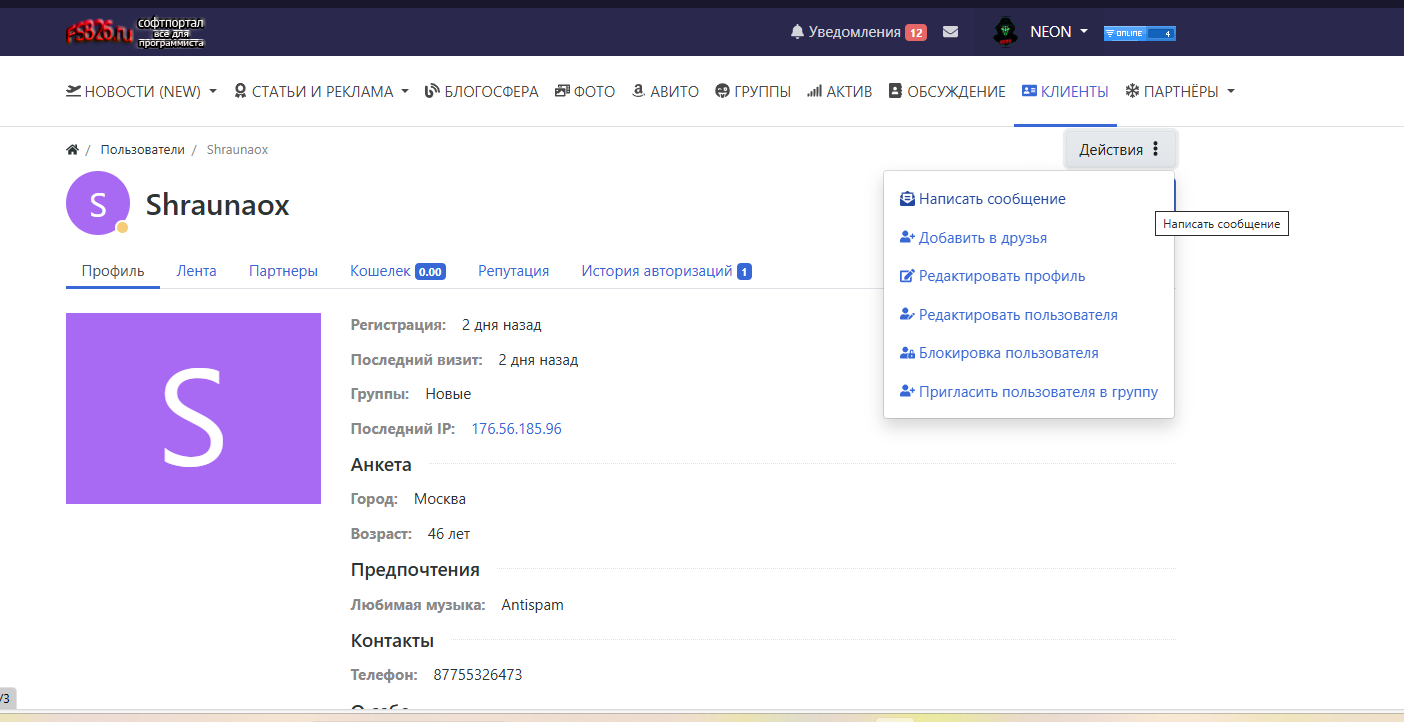Viewport: 1404px width, 722px height.
Task: Click the age value 46 лет
Action: tap(449, 534)
